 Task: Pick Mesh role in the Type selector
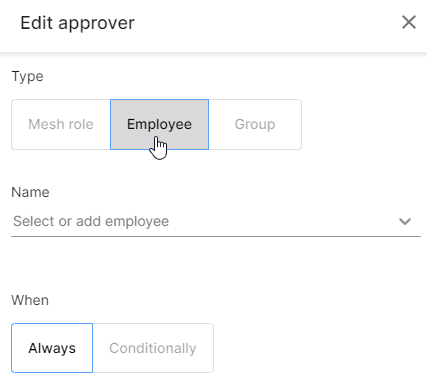[61, 124]
